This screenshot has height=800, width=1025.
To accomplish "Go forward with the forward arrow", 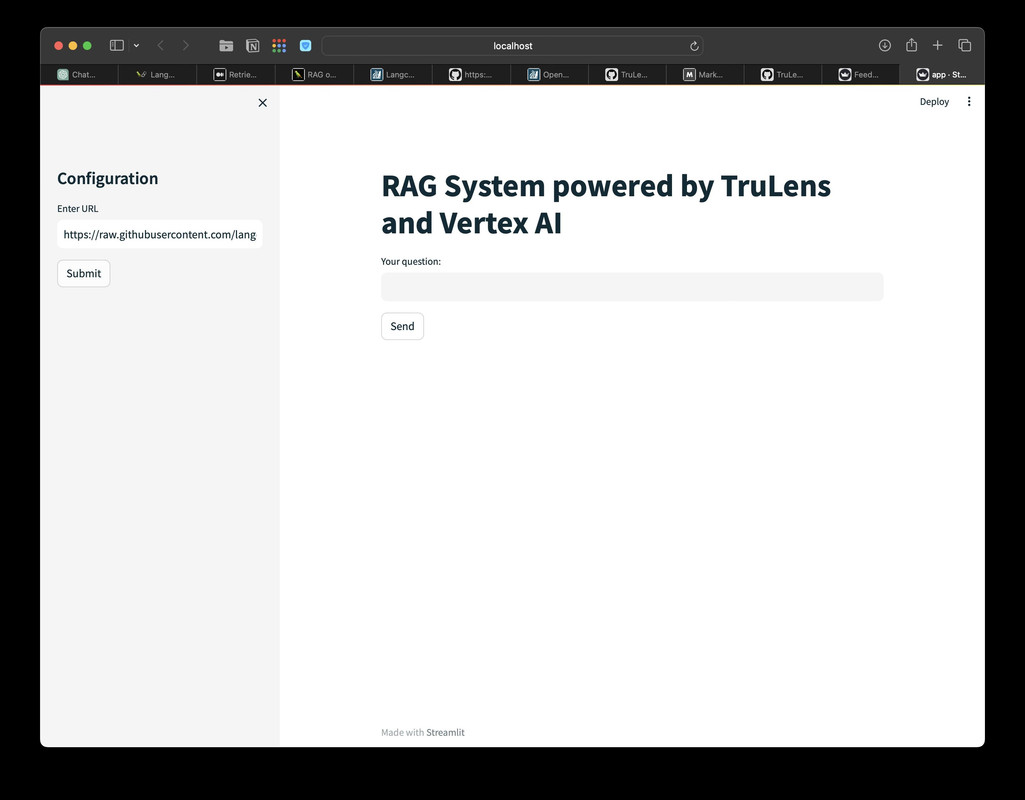I will [x=186, y=46].
